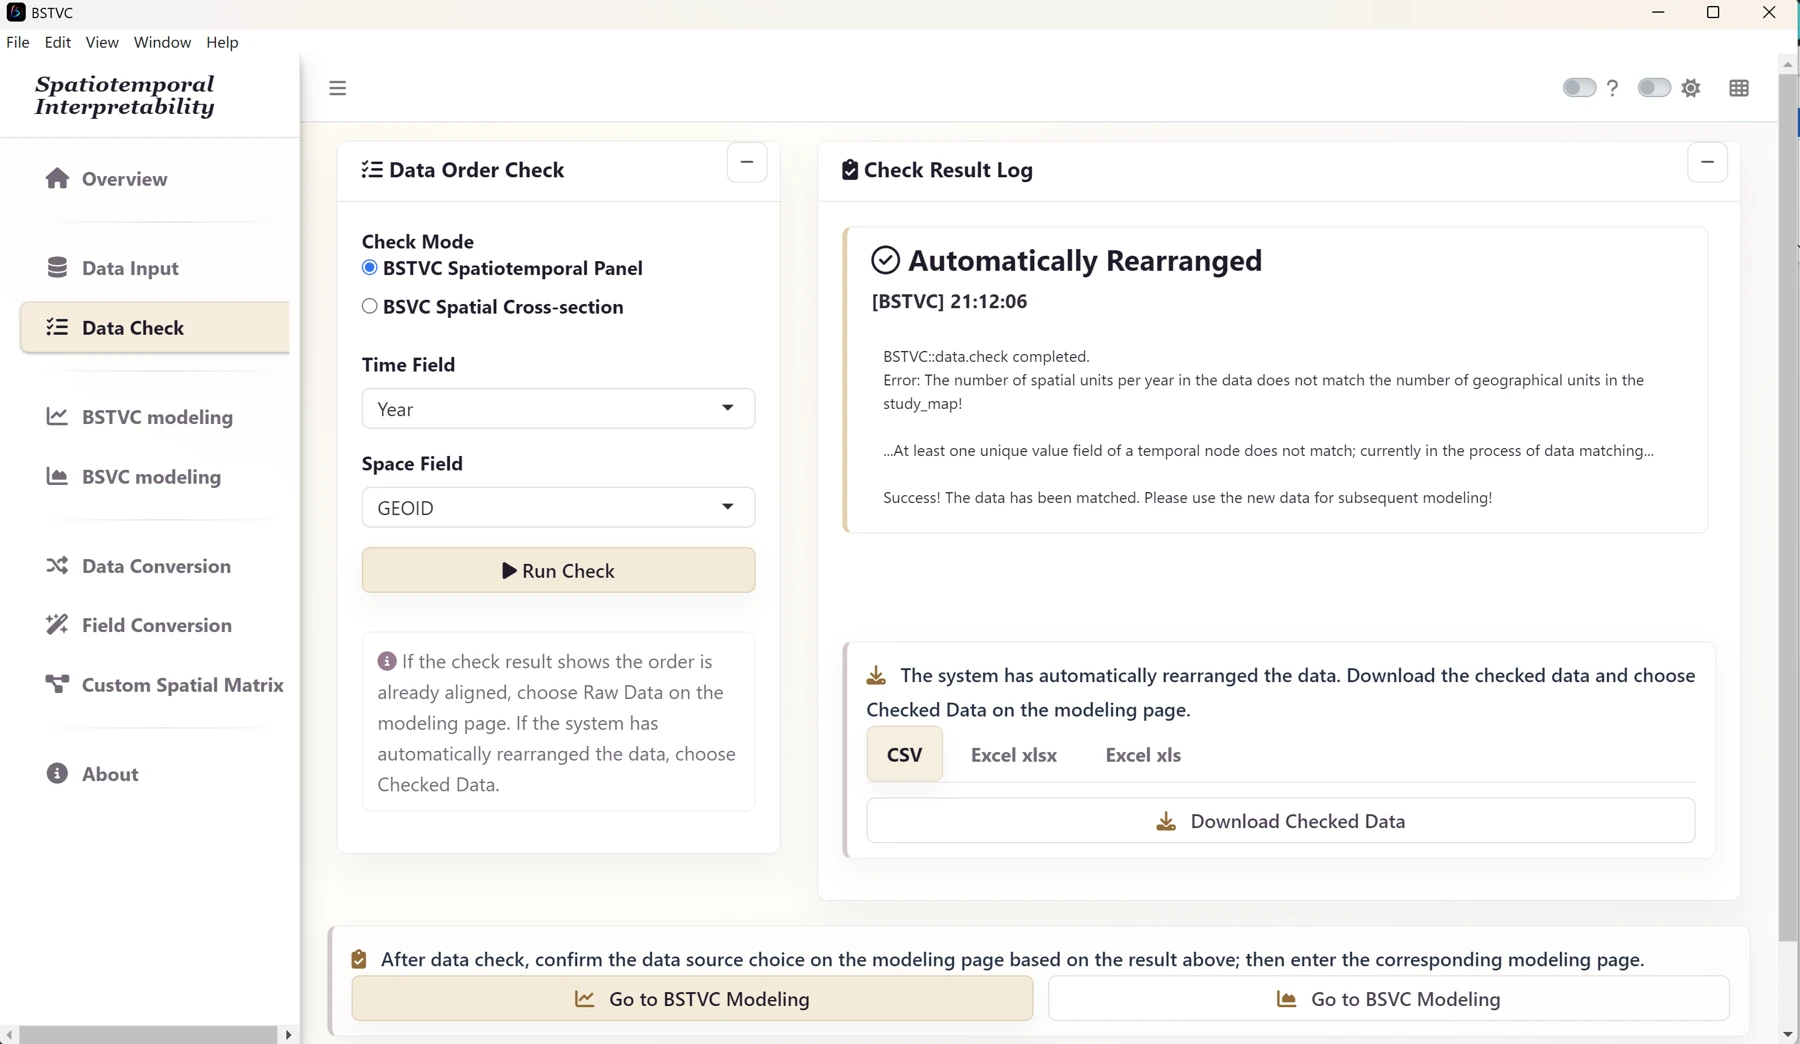
Task: Click Go to BSTVC Modeling button
Action: pos(692,999)
